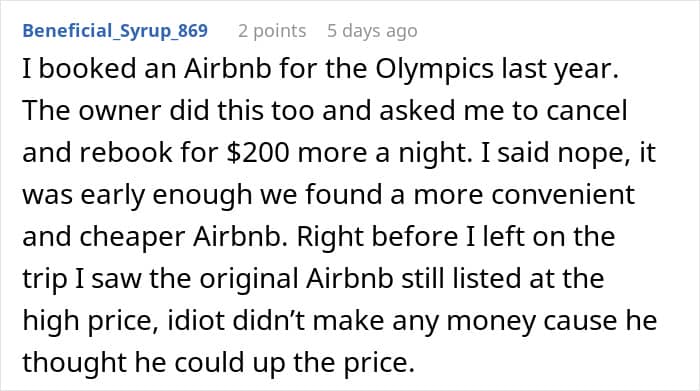Click the word 'thought' starting the last line
The width and height of the screenshot is (700, 391).
(x=74, y=362)
